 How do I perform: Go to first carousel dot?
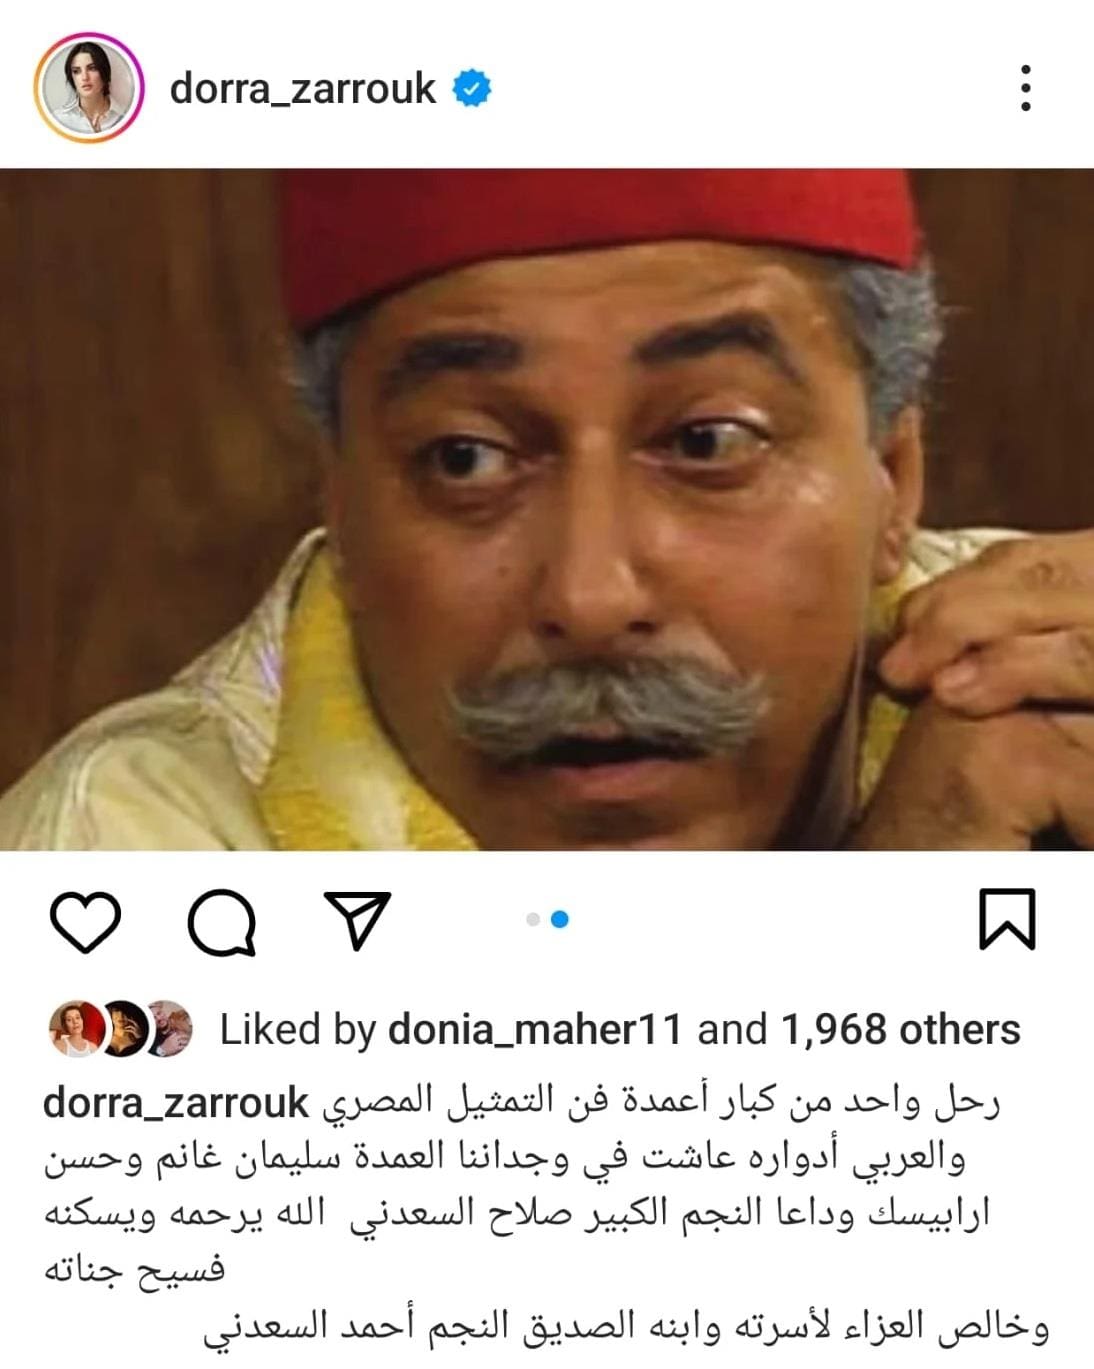point(533,919)
